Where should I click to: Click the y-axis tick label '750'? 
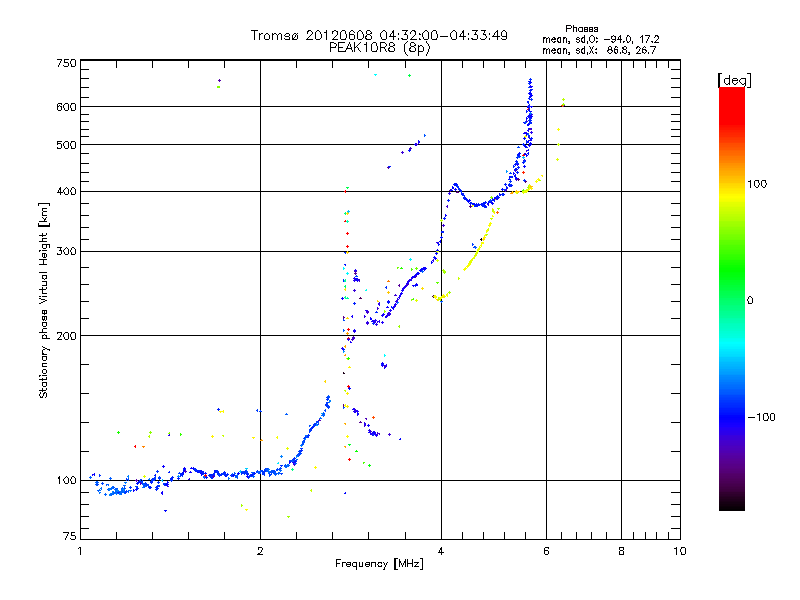[x=66, y=63]
